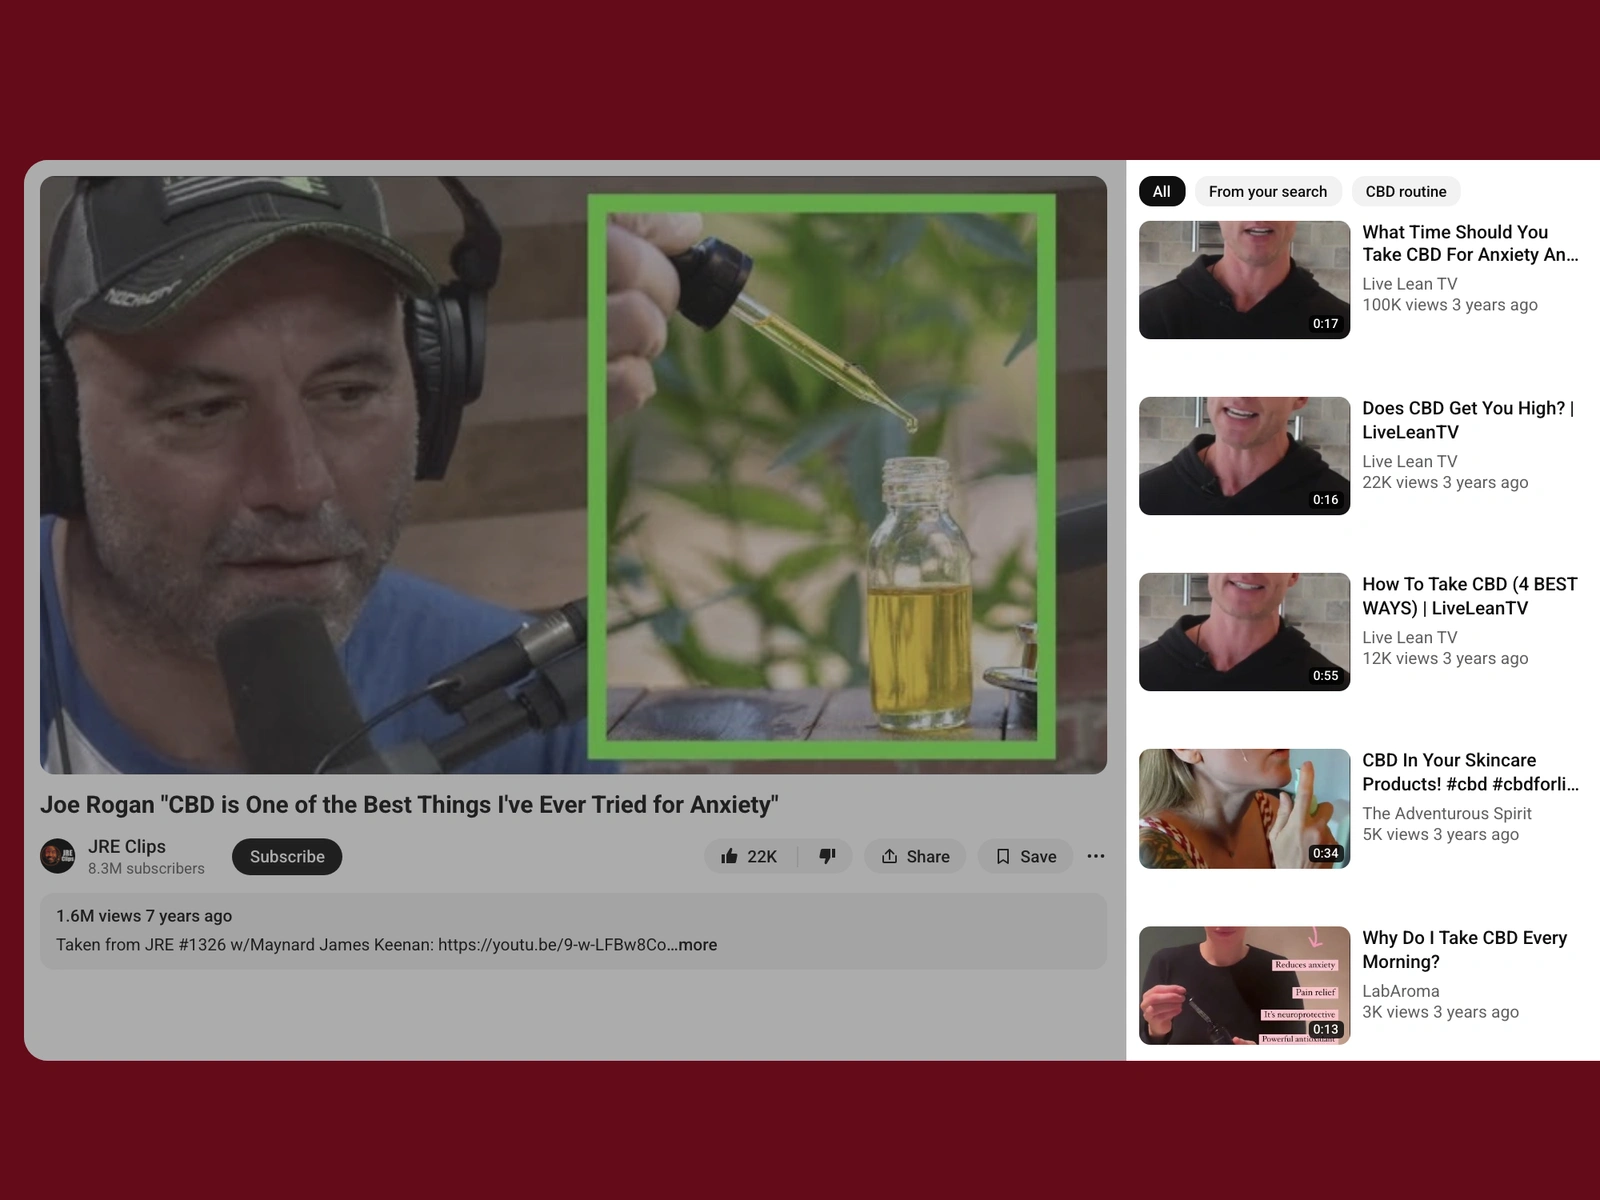Click the main video player
This screenshot has height=1200, width=1600.
[573, 475]
